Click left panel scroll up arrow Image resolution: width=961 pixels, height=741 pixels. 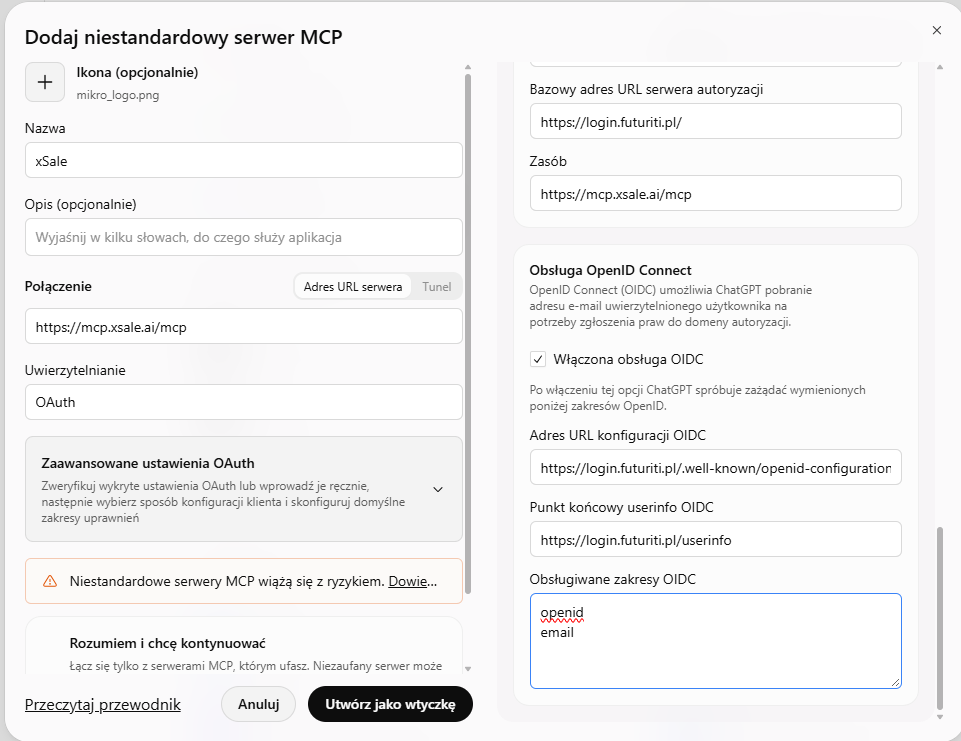coord(468,67)
